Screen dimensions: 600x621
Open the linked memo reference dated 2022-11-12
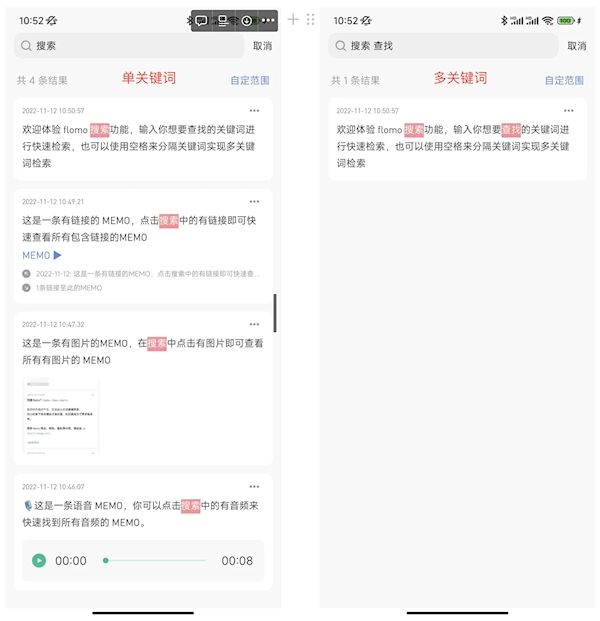(x=142, y=274)
